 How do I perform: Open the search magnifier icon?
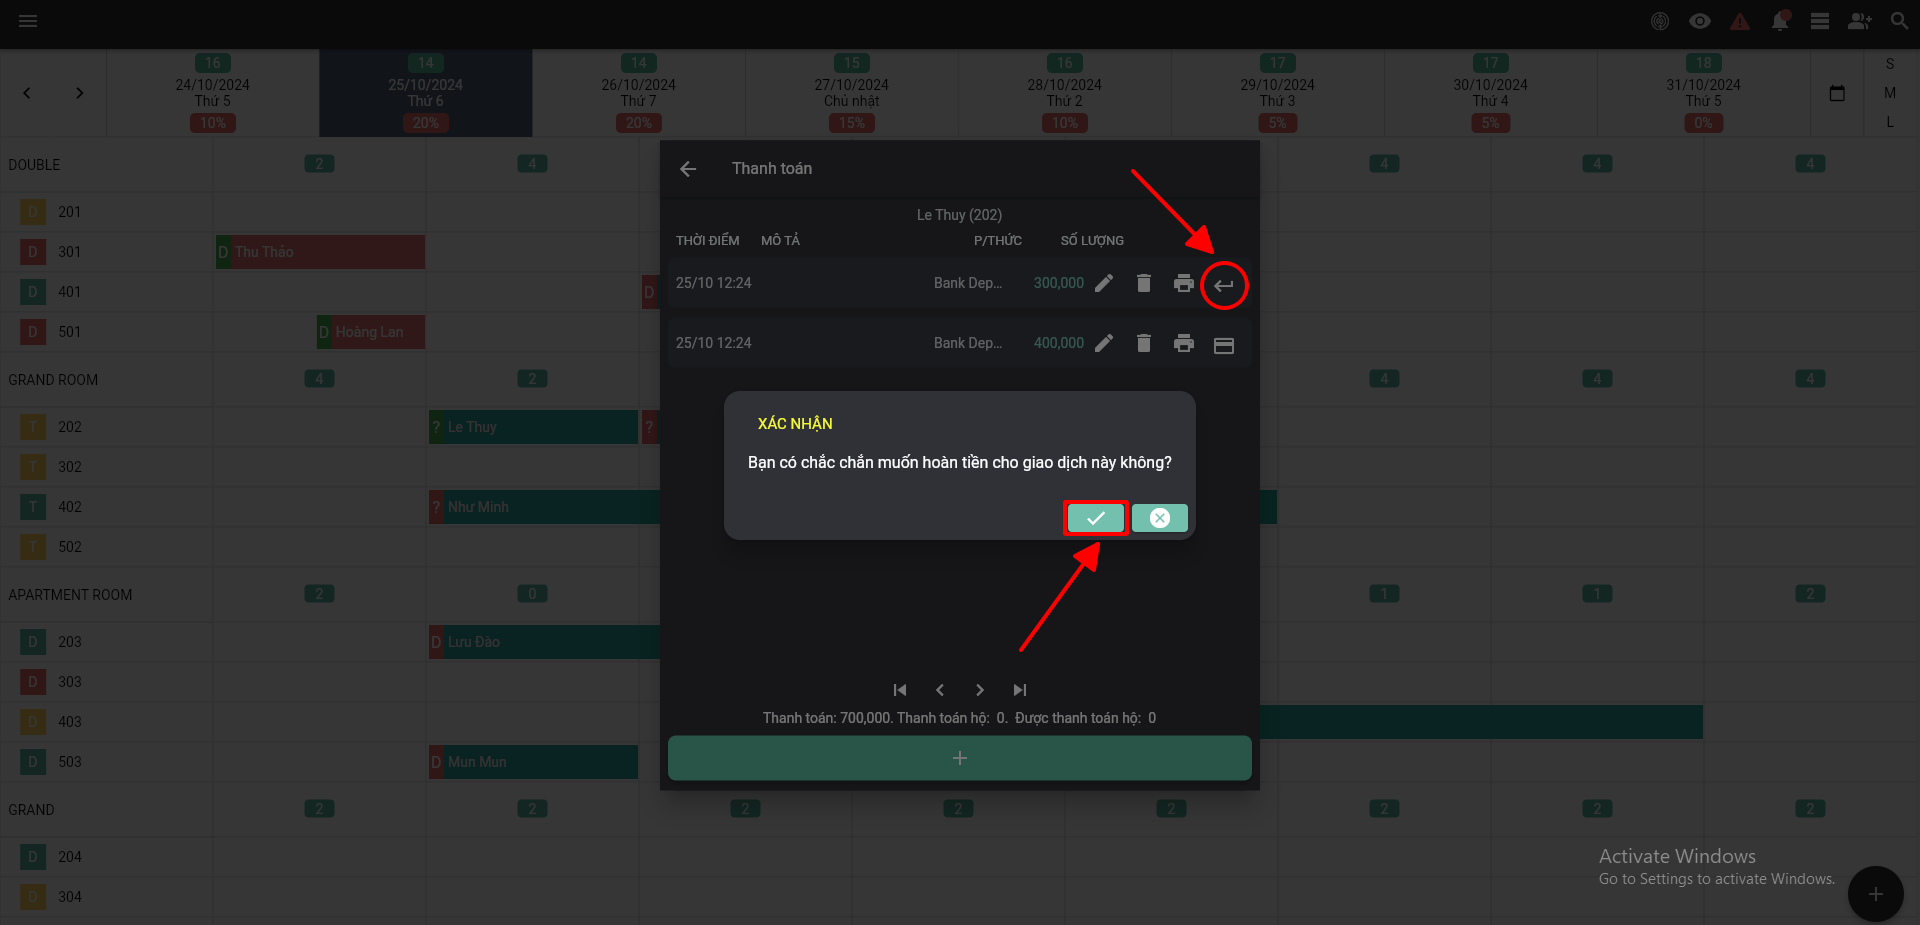click(x=1900, y=21)
